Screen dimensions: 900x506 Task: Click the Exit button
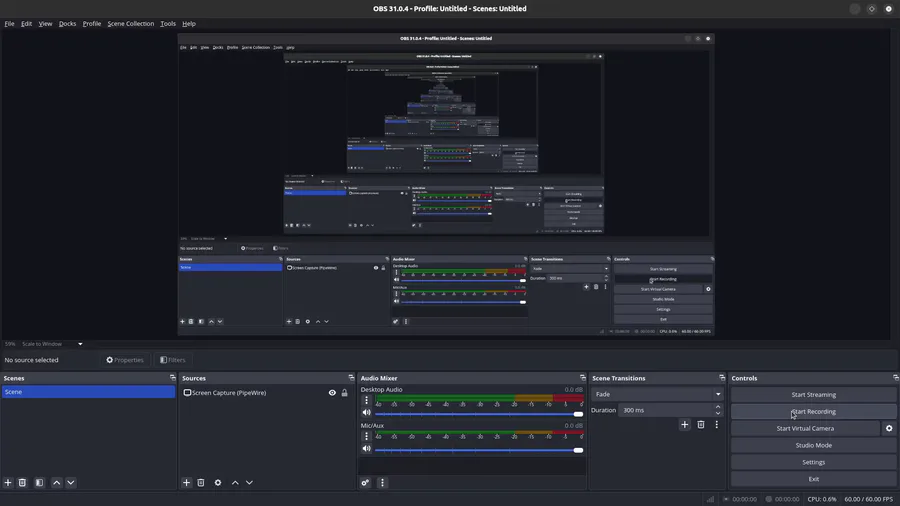pyautogui.click(x=813, y=479)
